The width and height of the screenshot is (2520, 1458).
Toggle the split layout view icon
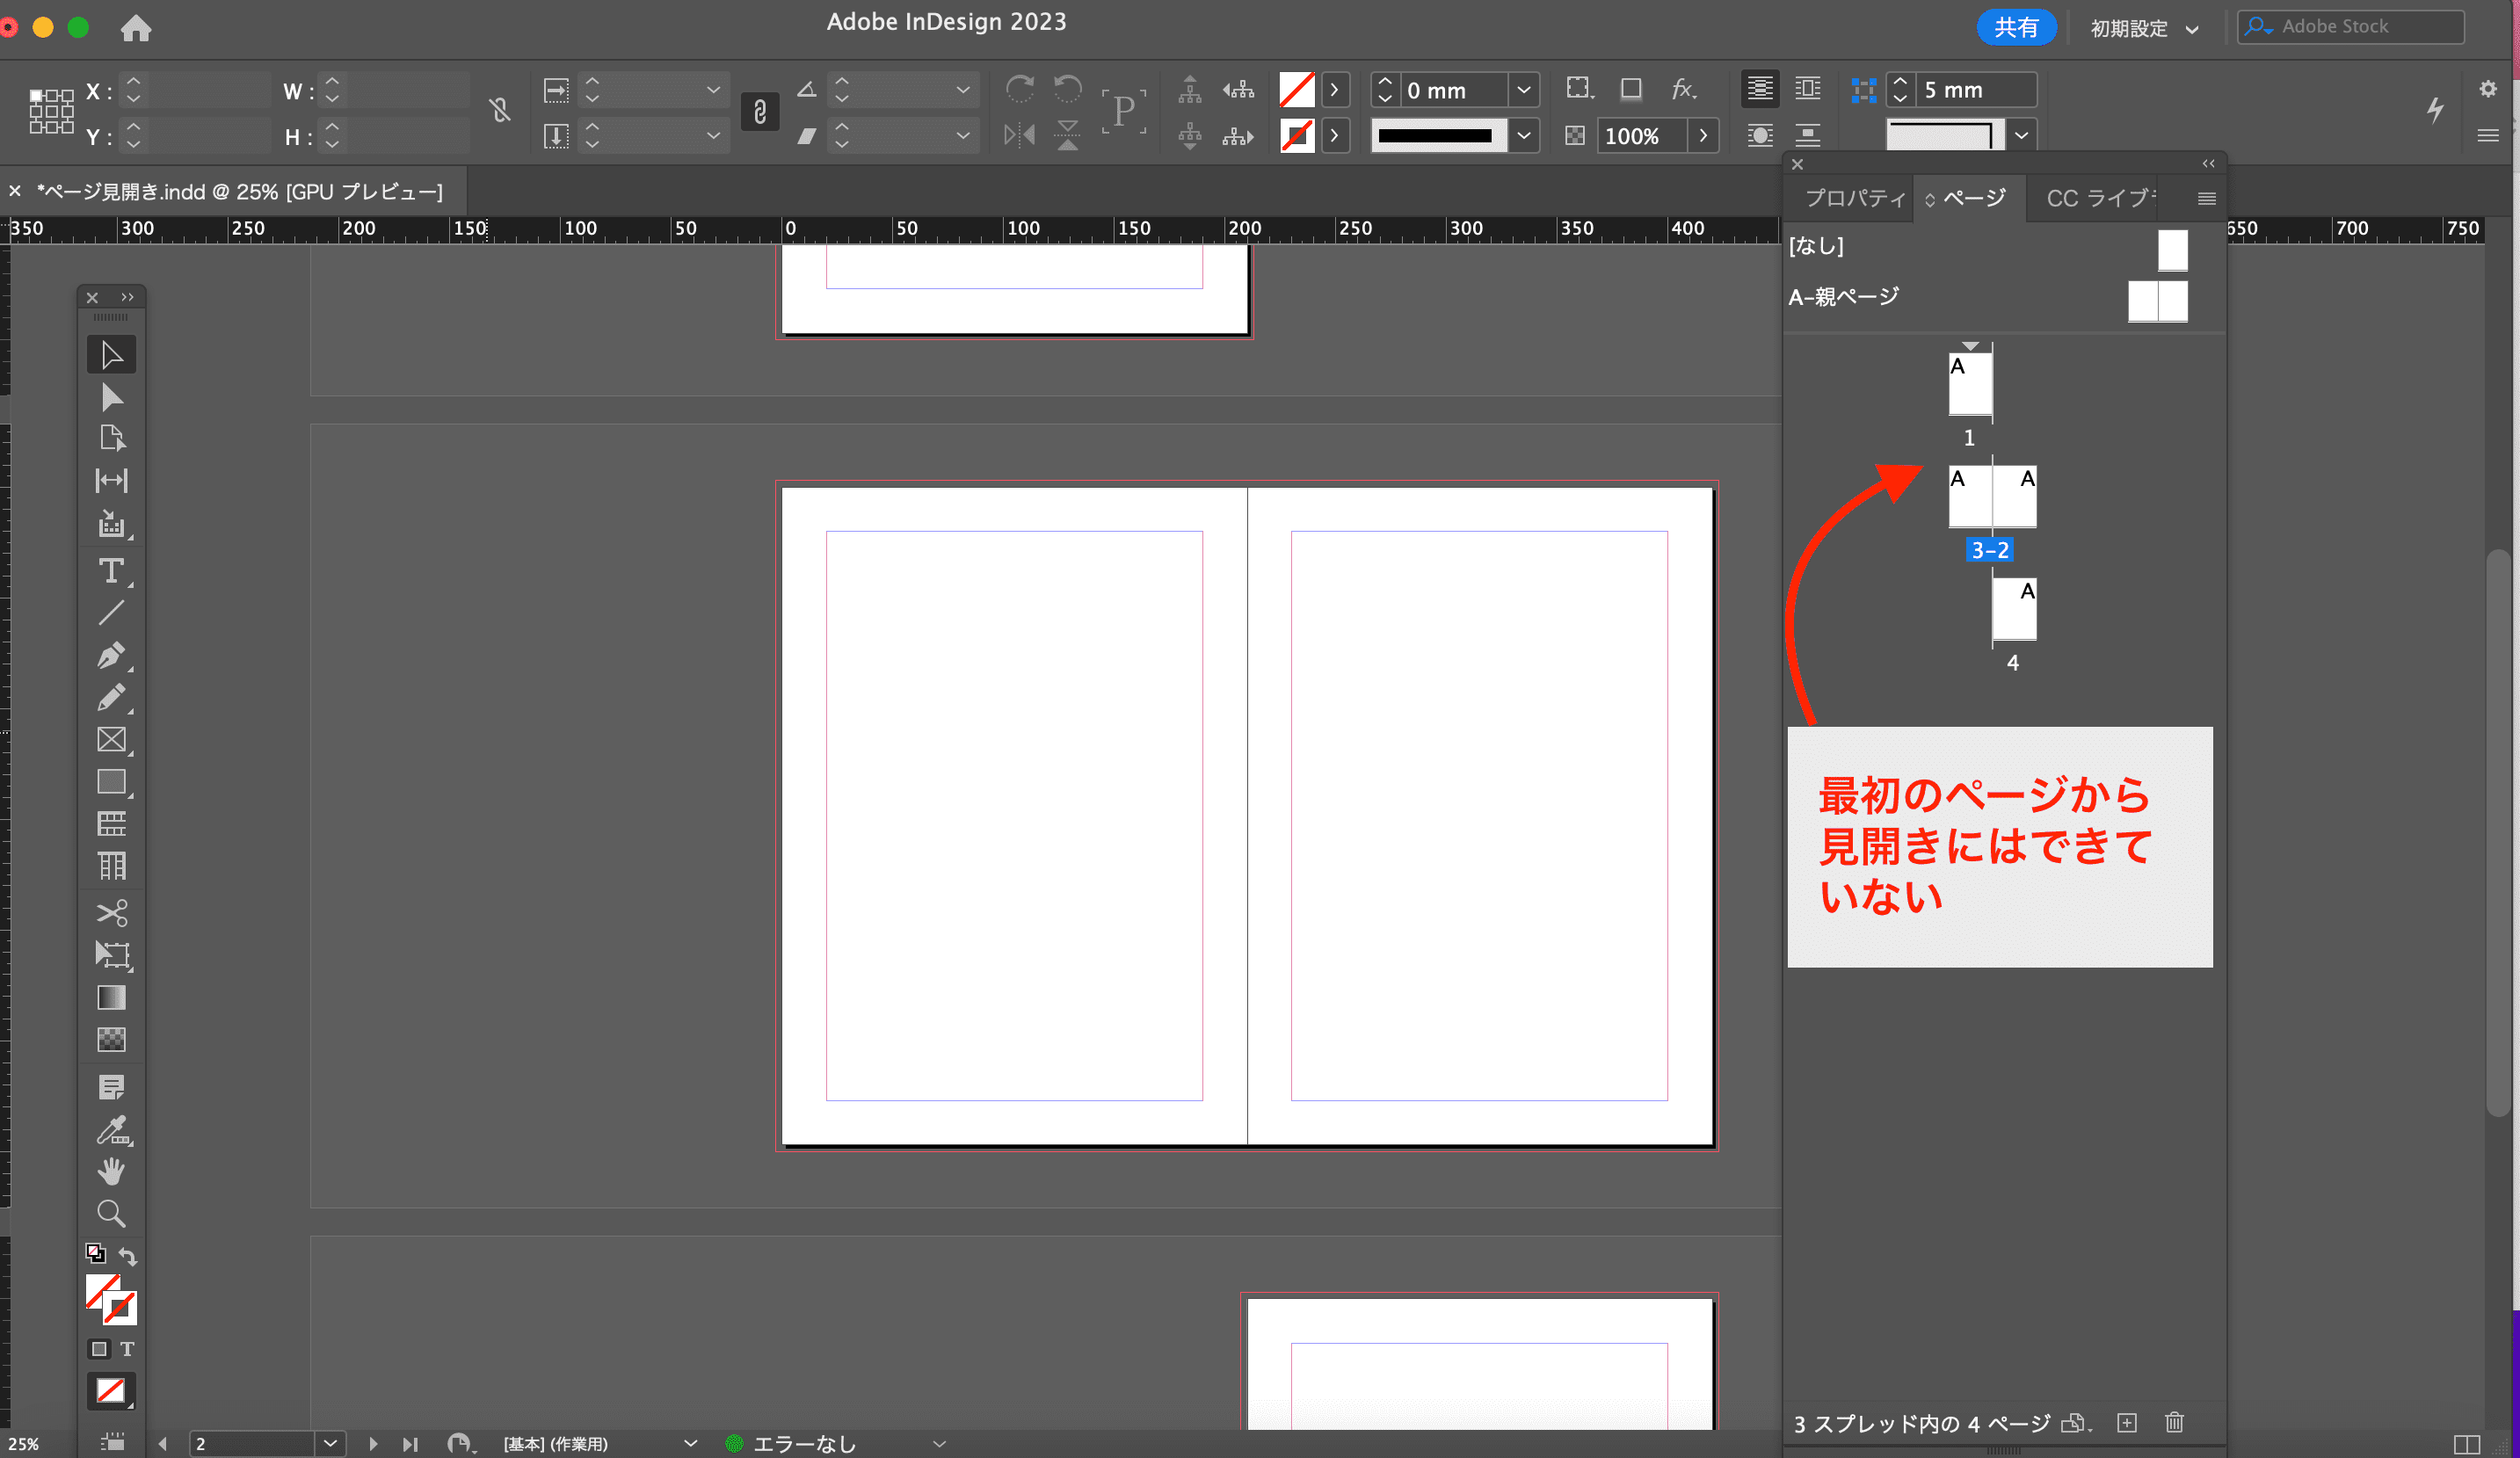click(x=2466, y=1444)
